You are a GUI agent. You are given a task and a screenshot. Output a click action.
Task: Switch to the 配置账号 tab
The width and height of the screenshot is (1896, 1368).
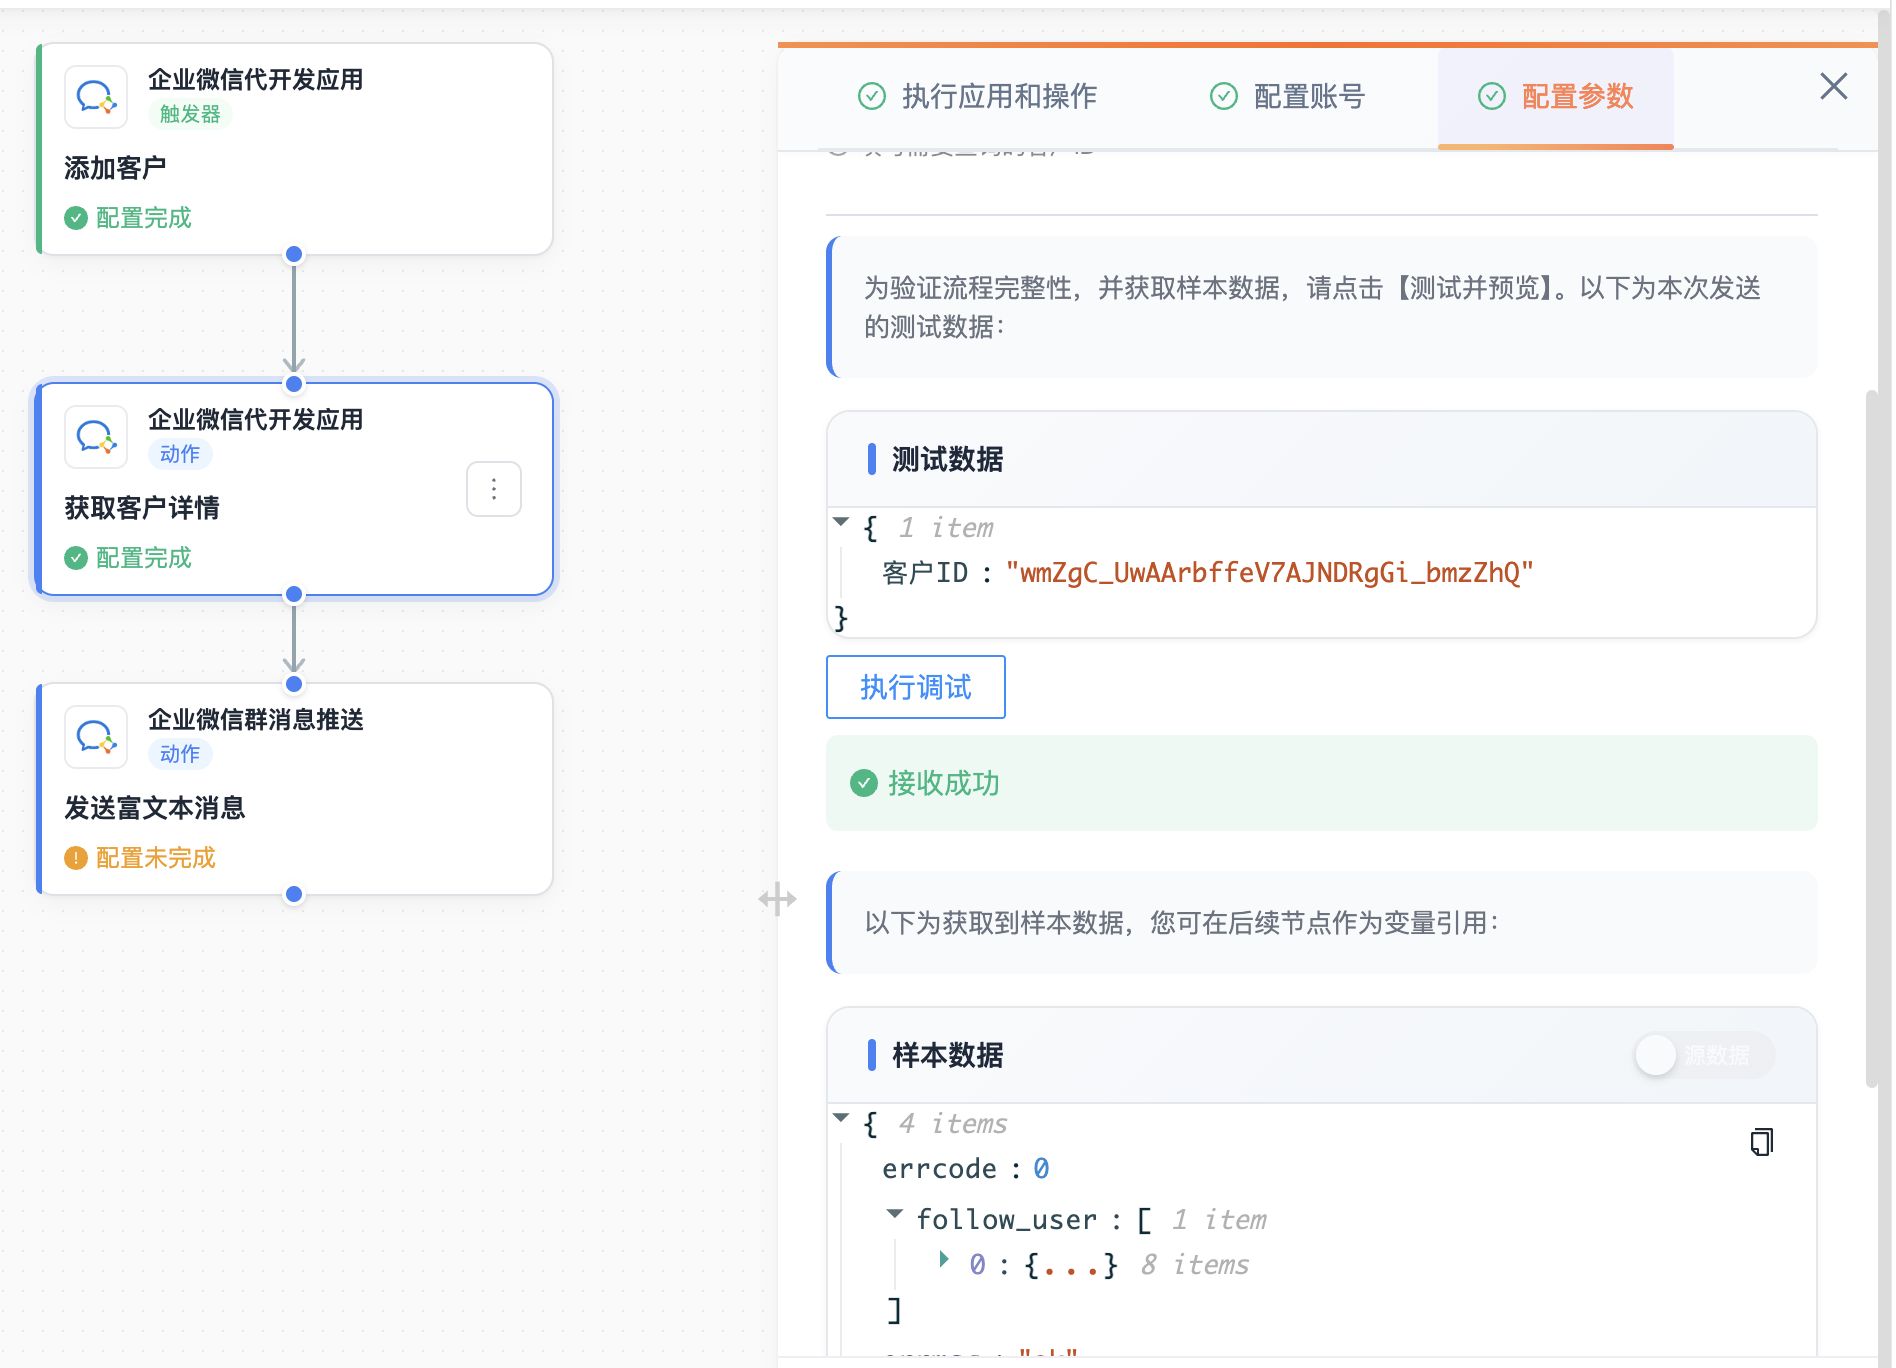point(1288,96)
